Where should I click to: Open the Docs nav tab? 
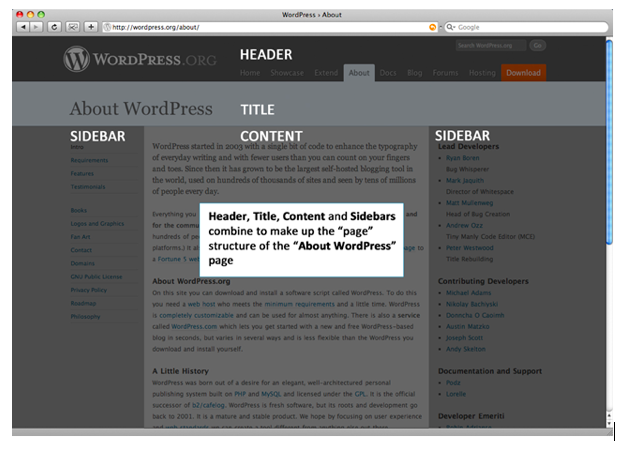(388, 73)
